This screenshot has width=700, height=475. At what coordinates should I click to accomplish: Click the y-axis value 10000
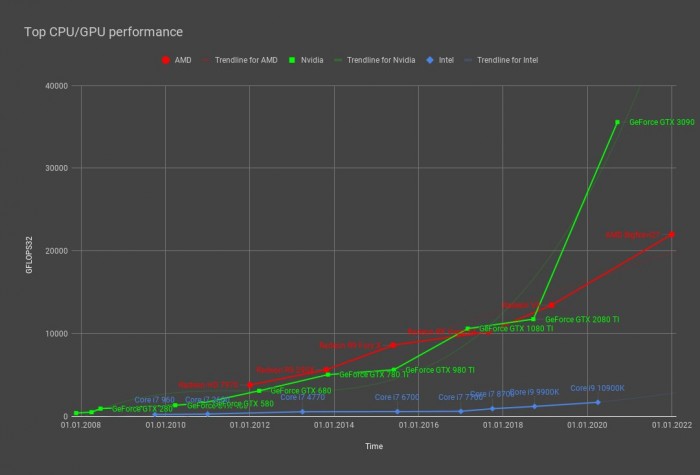[57, 333]
